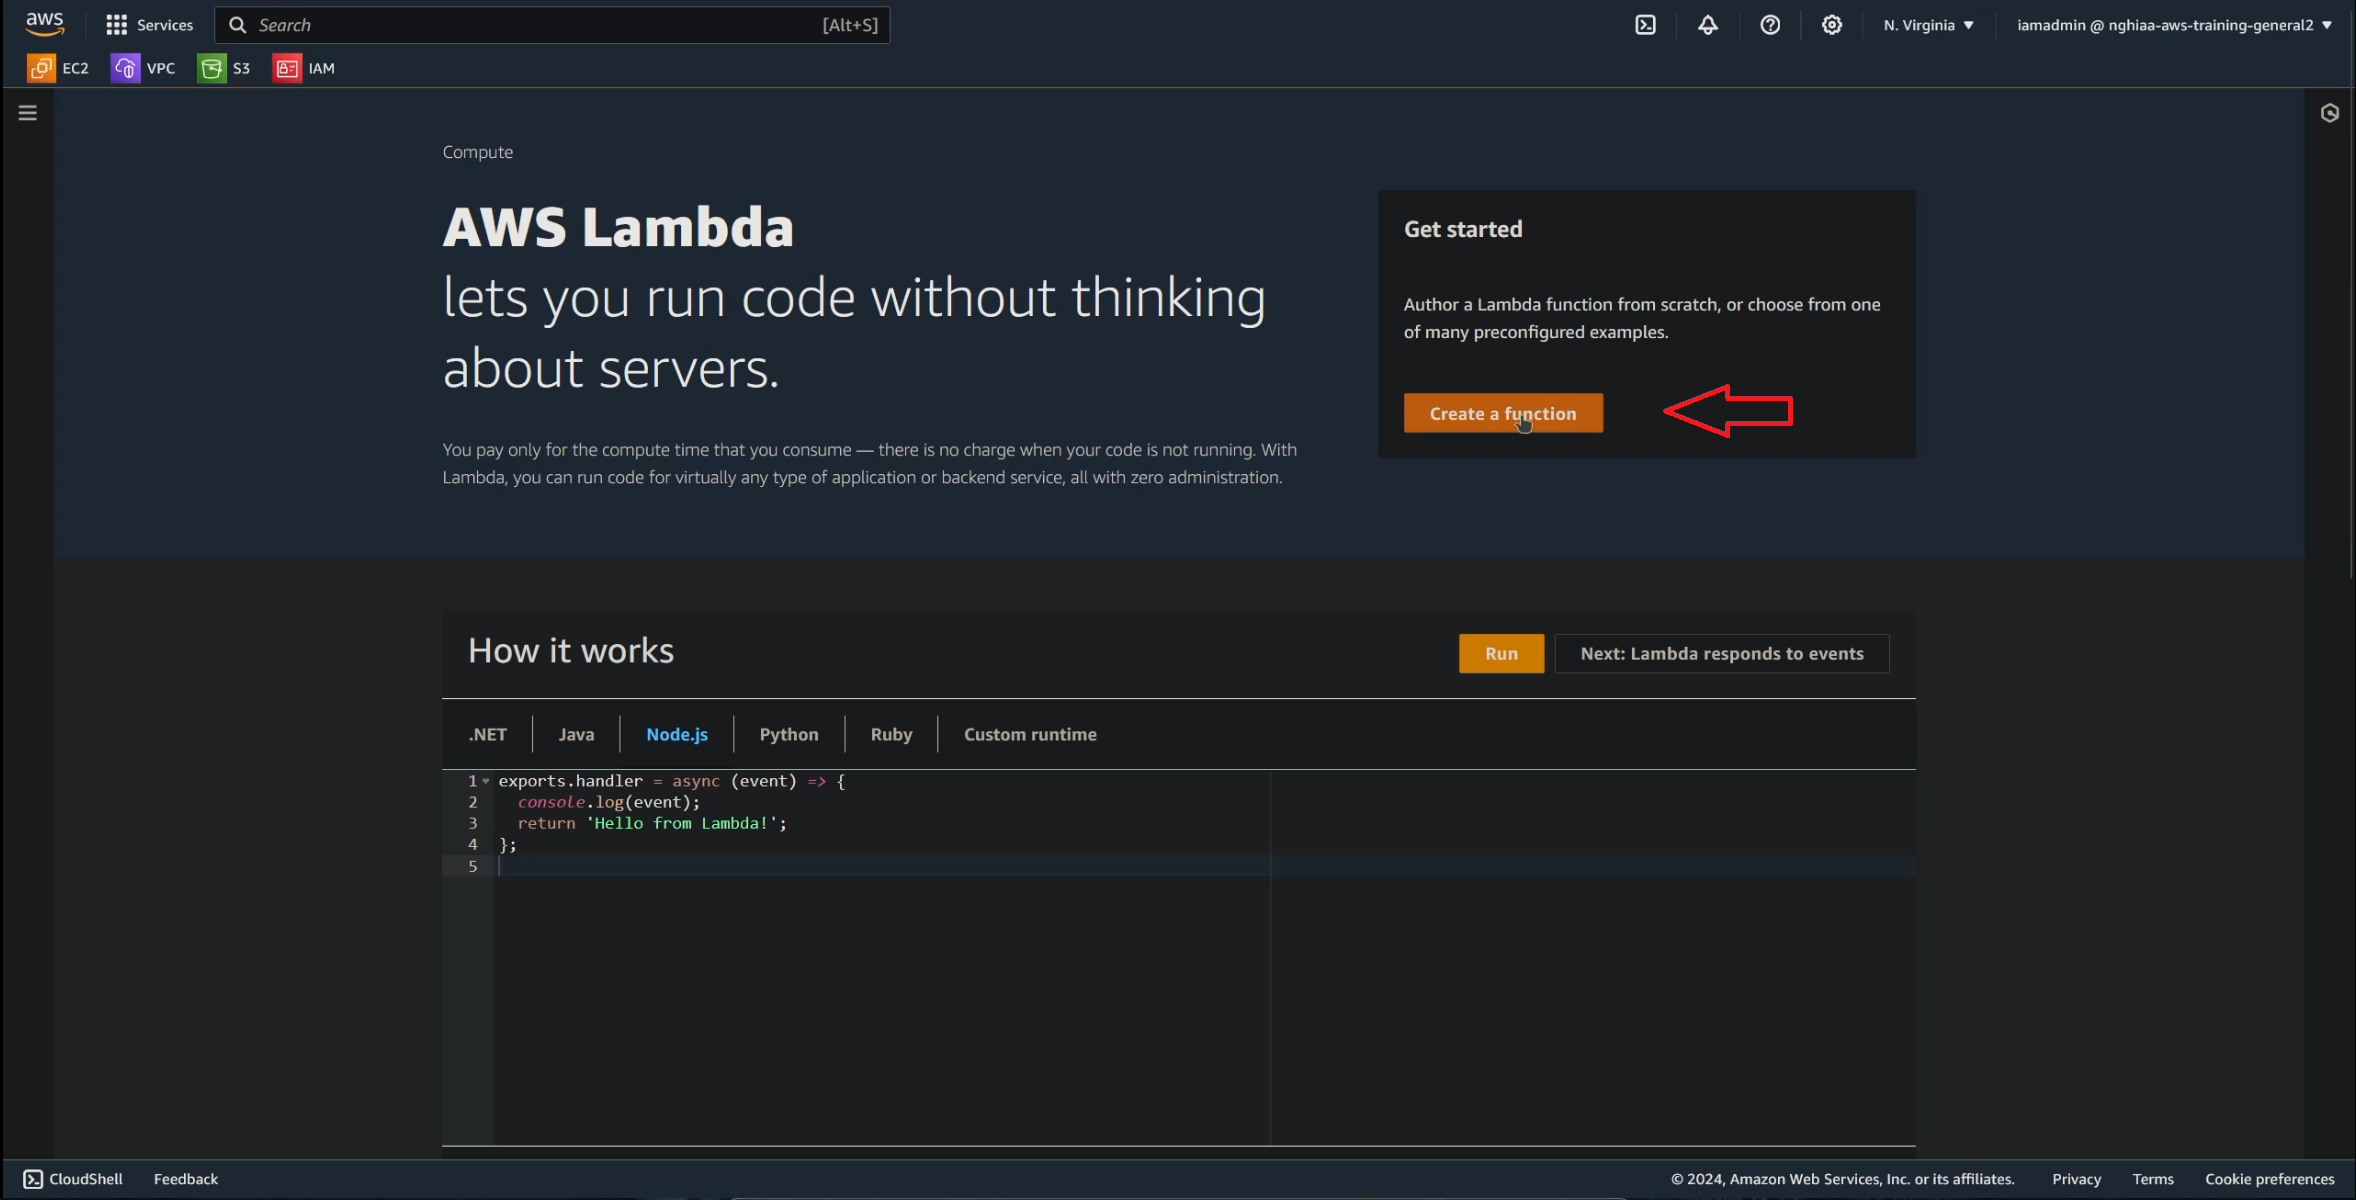This screenshot has width=2356, height=1200.
Task: Click console.log(event) code line
Action: coord(608,802)
